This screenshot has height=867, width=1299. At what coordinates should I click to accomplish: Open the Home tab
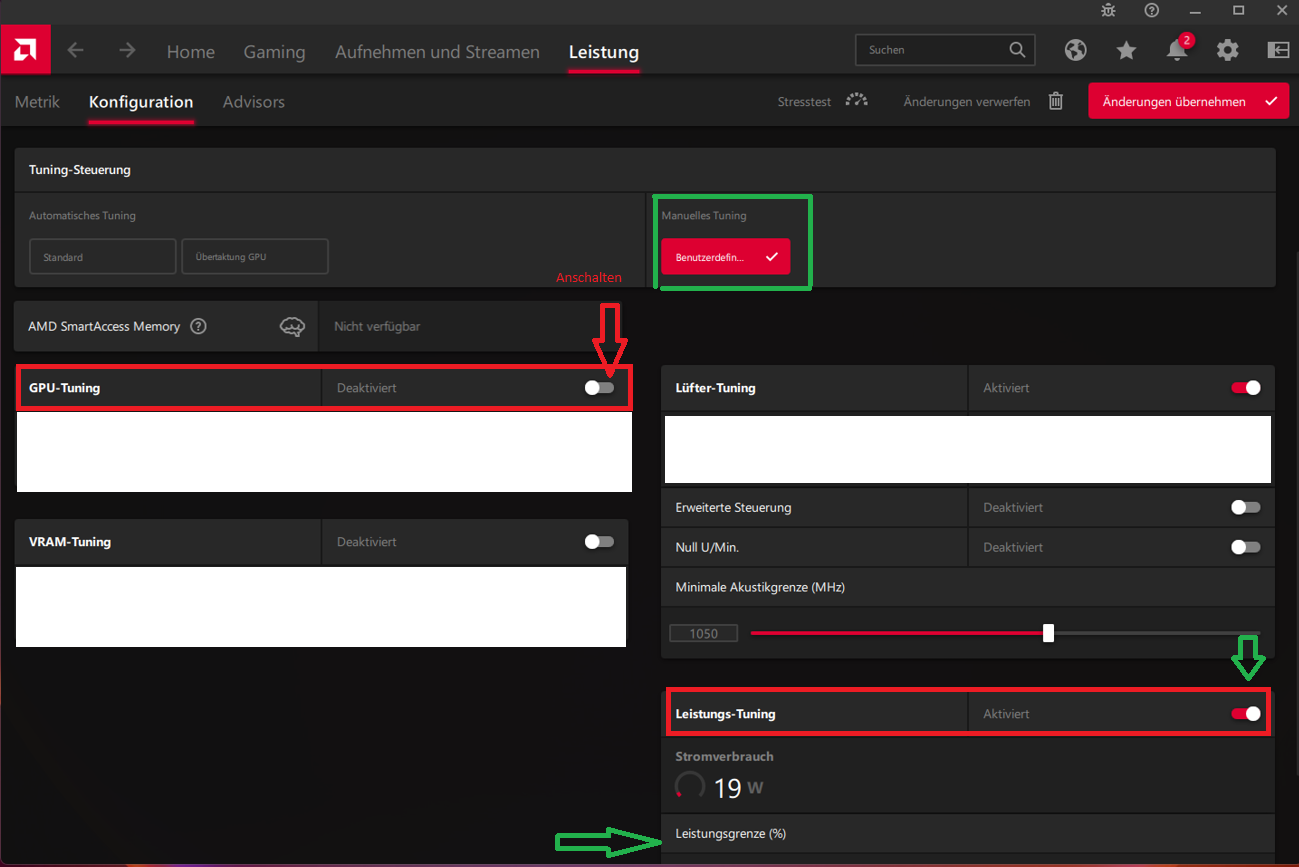pos(190,52)
